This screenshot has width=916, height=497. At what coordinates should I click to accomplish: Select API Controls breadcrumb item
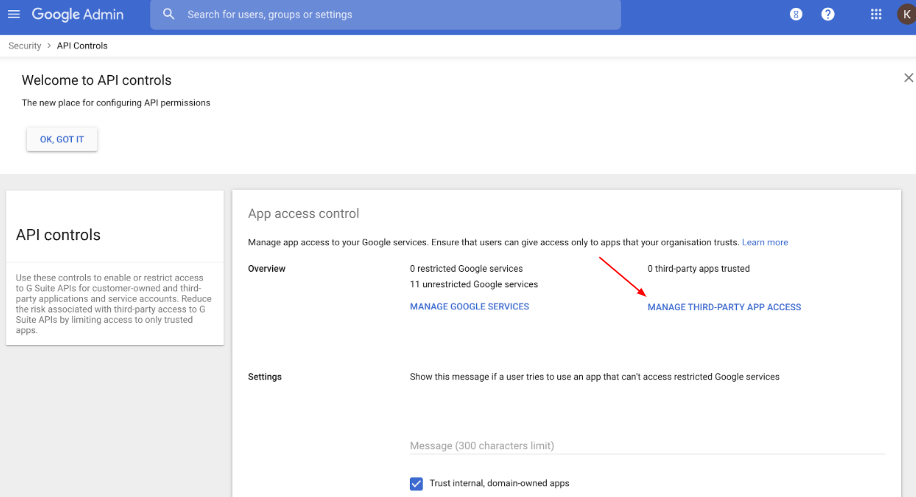pyautogui.click(x=82, y=46)
